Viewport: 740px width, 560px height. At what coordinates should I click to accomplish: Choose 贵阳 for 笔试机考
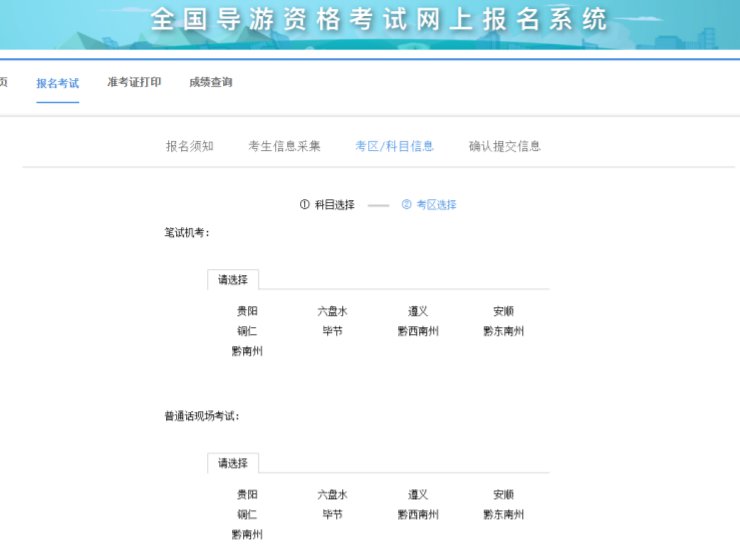click(x=247, y=311)
